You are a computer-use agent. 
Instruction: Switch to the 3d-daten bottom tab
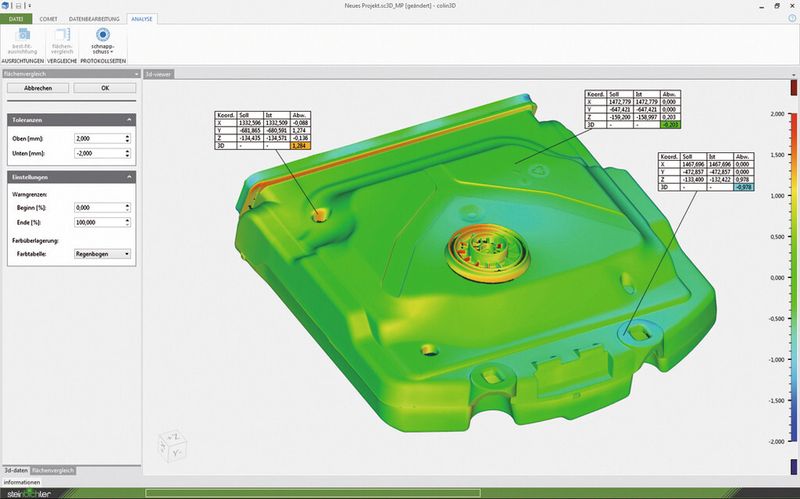pos(16,470)
